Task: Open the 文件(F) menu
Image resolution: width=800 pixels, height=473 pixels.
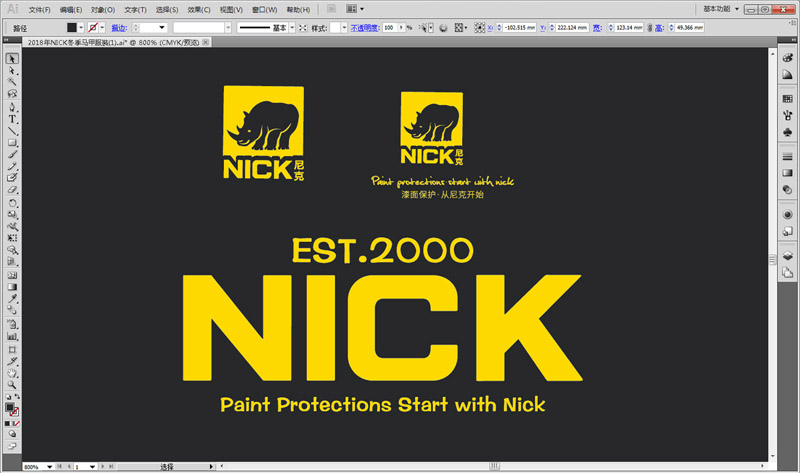Action: [x=39, y=10]
